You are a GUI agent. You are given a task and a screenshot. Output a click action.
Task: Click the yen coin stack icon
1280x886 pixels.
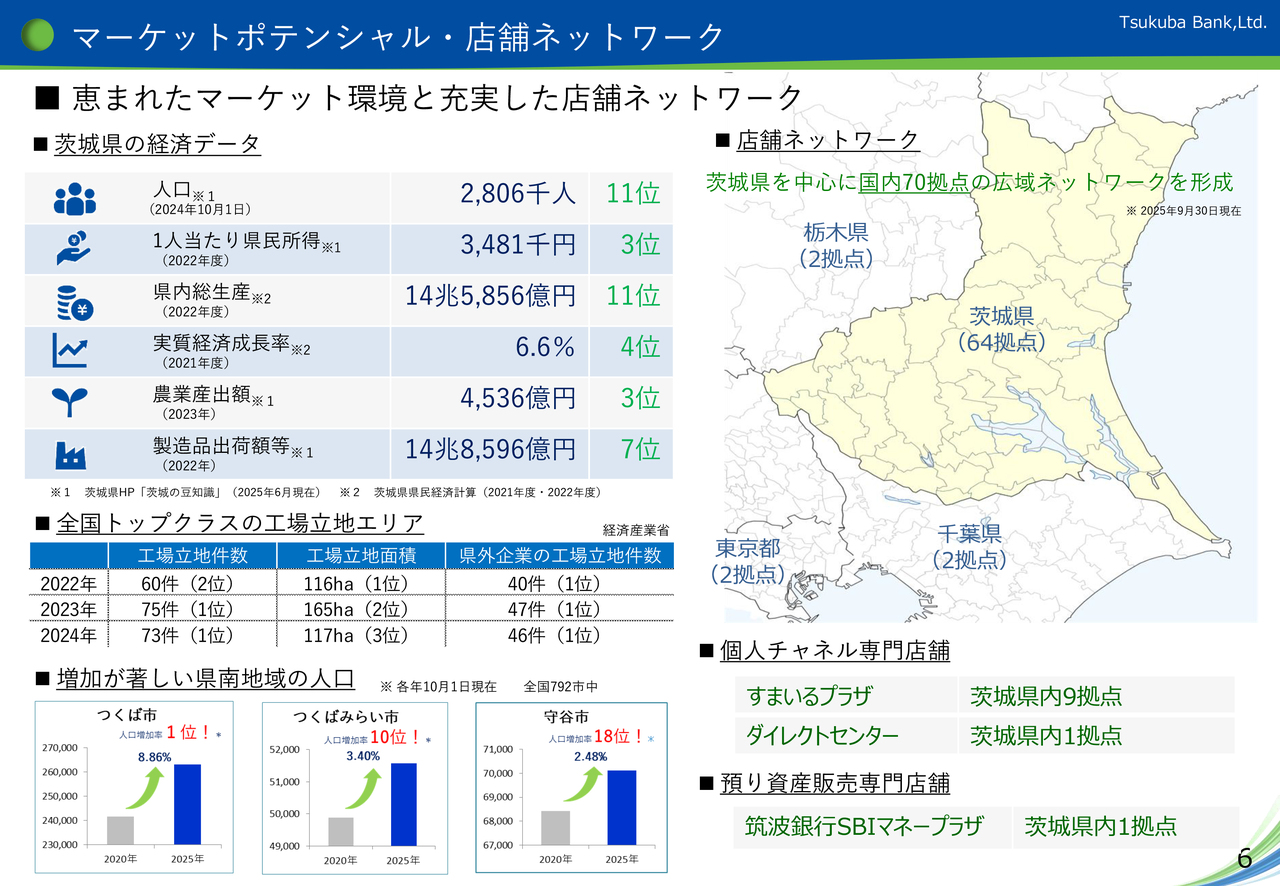(73, 301)
